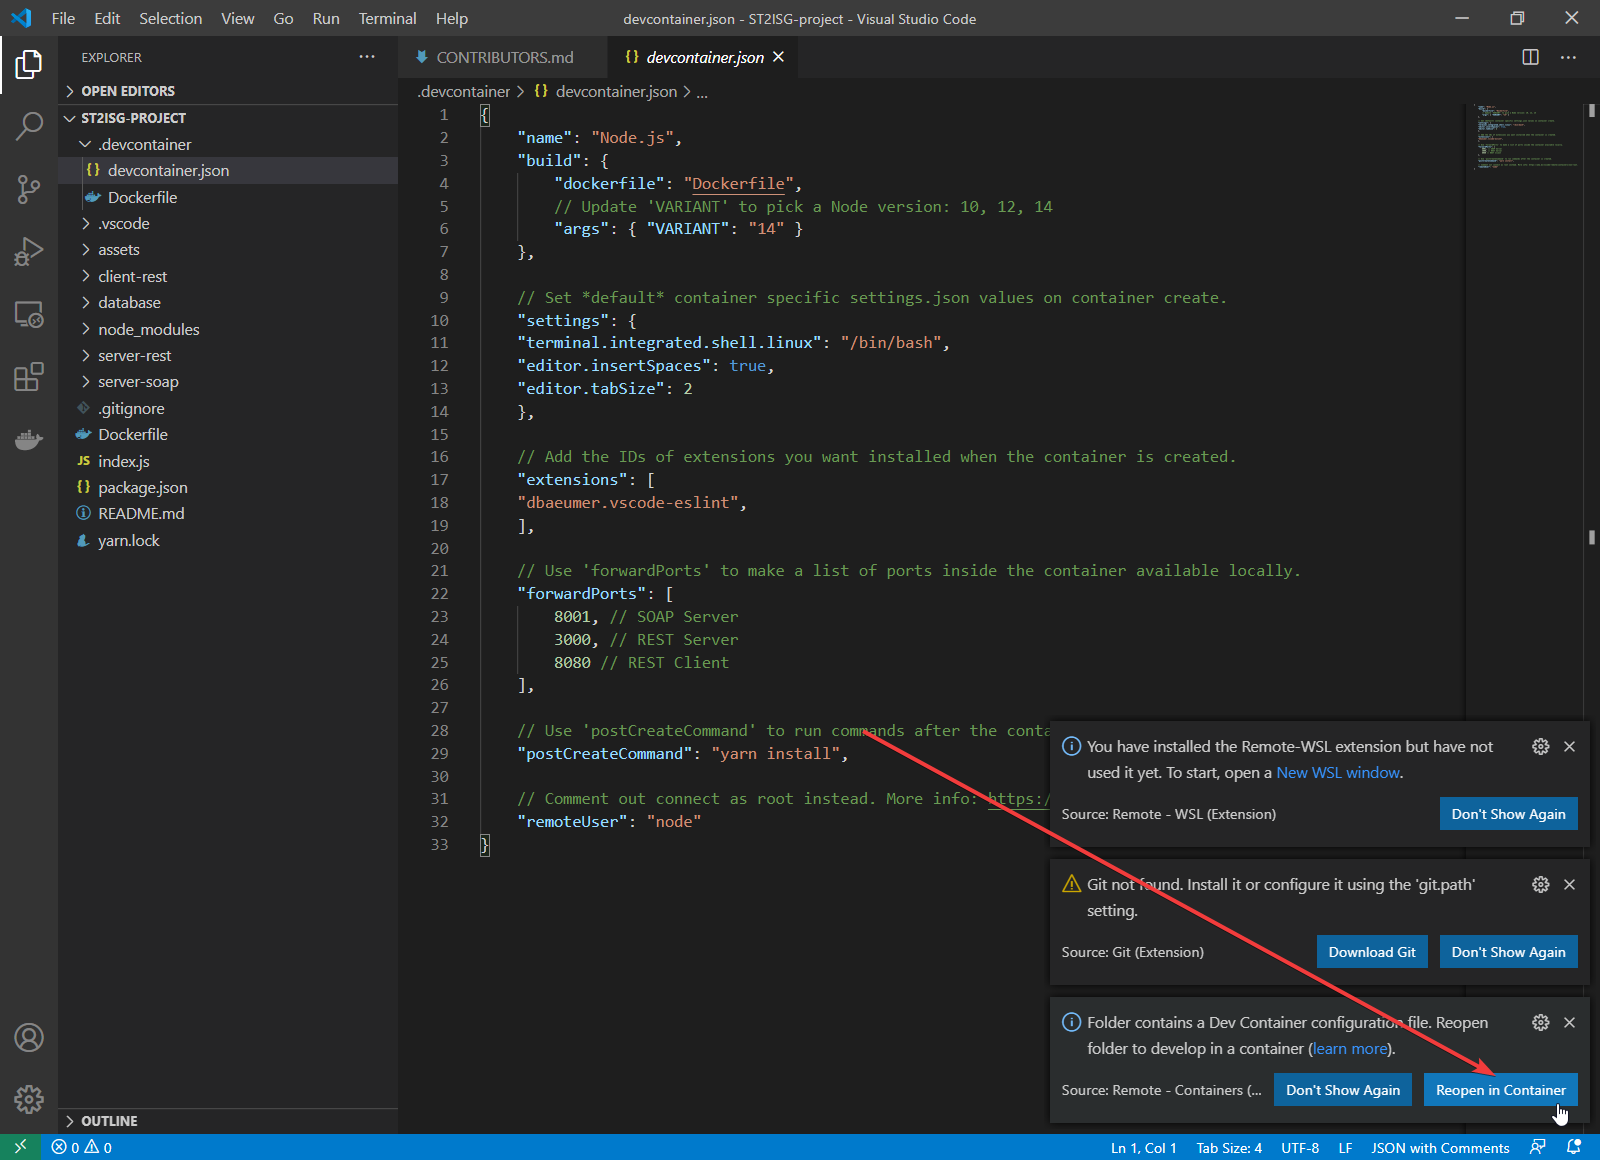Expand the assets folder

pyautogui.click(x=228, y=250)
